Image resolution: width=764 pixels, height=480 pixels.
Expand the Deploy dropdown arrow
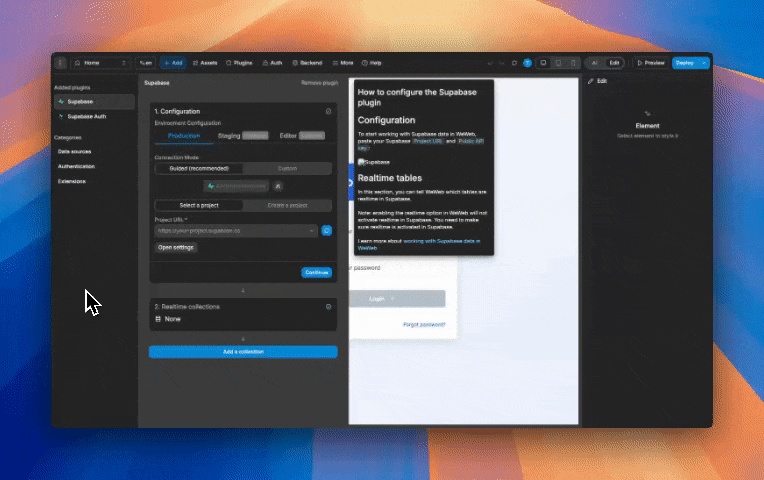pos(704,63)
